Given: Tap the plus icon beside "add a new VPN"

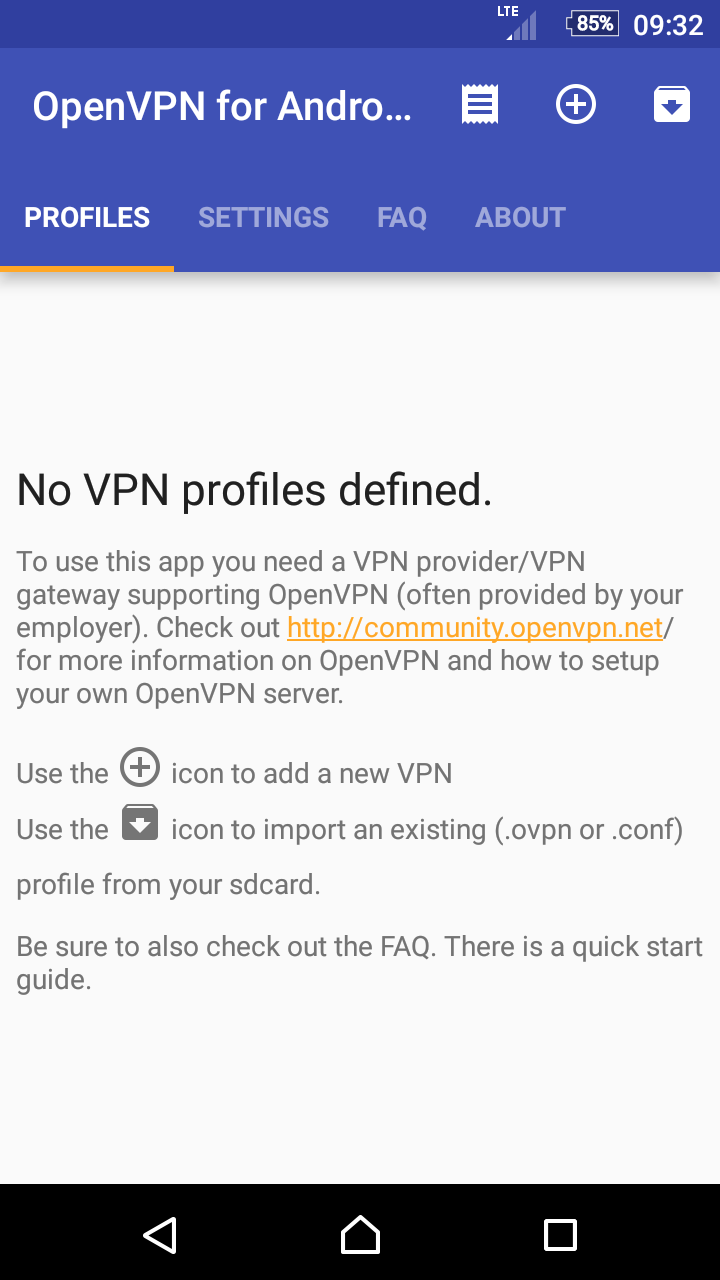Looking at the screenshot, I should pyautogui.click(x=140, y=768).
